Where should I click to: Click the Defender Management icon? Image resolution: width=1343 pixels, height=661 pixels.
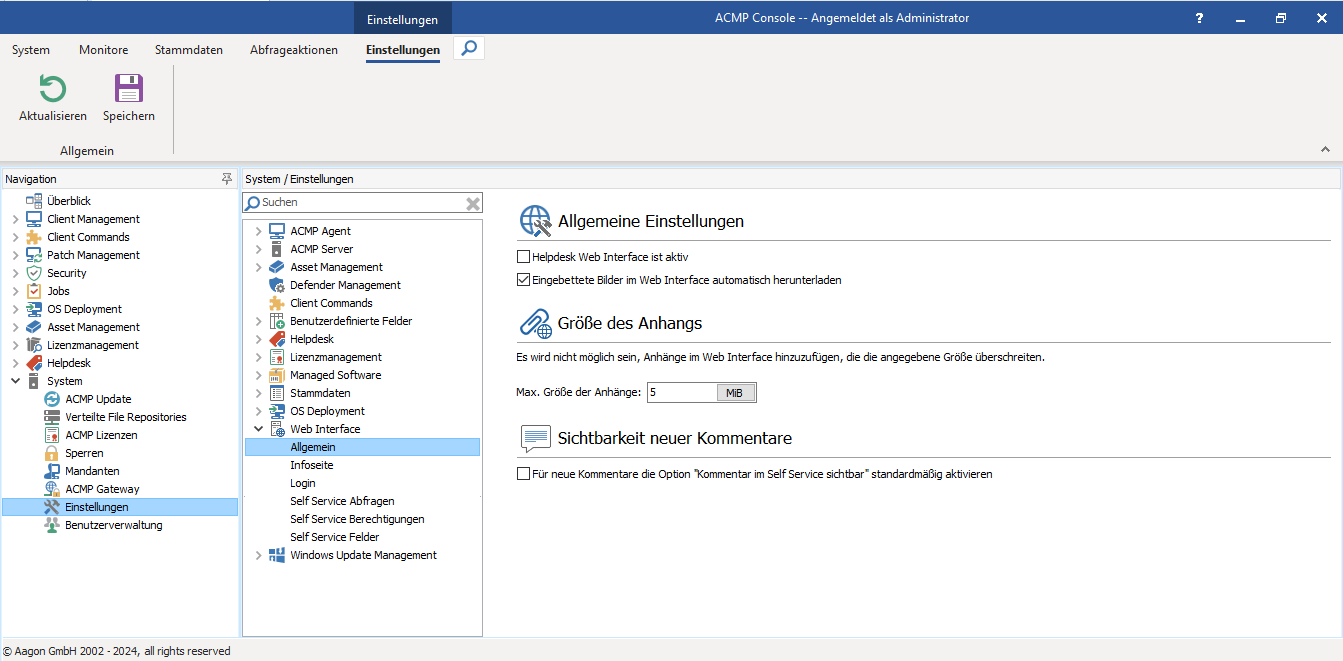(274, 285)
